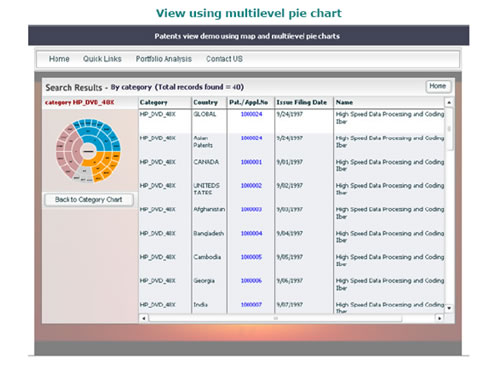Screen dimensions: 500x375
Task: Click the horizontal scrollbar right arrow
Action: pos(440,318)
